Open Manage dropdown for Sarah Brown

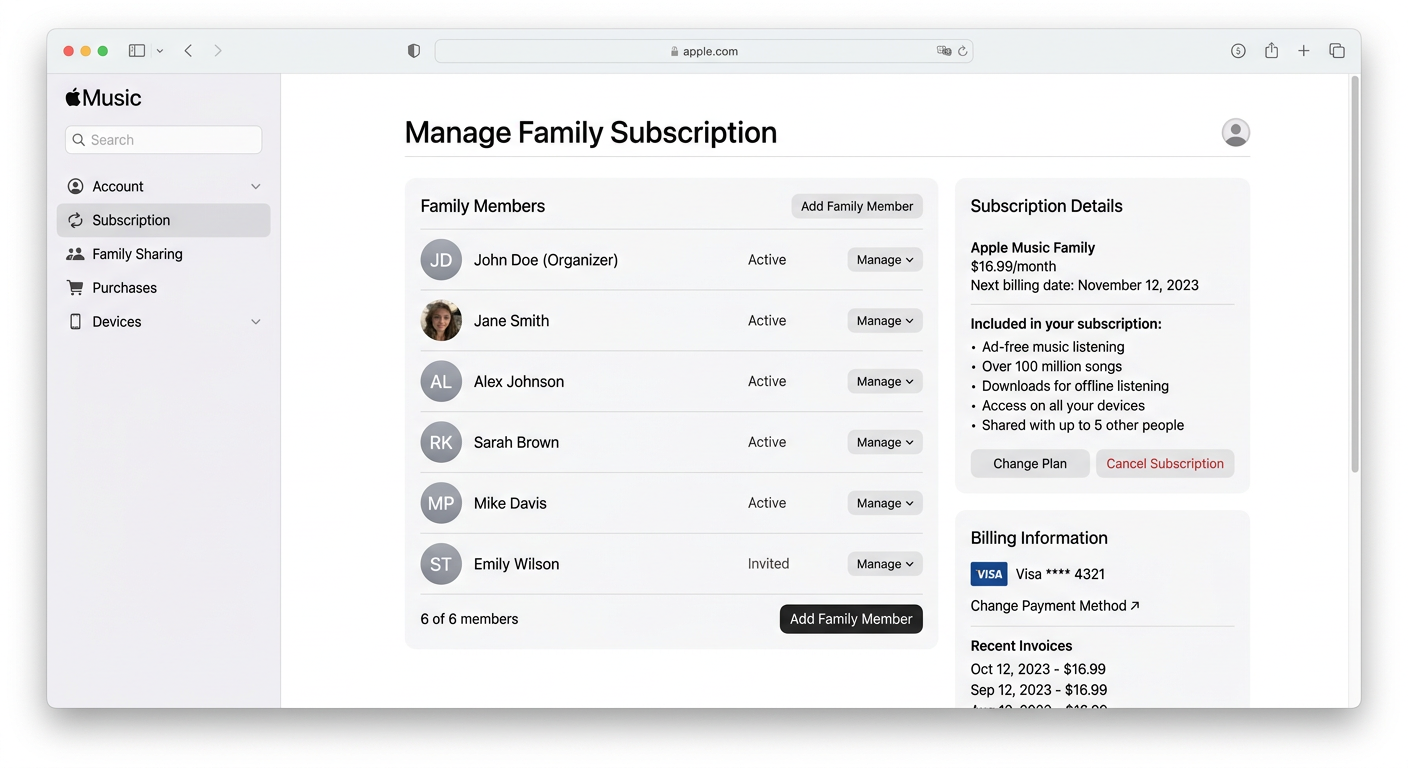885,443
